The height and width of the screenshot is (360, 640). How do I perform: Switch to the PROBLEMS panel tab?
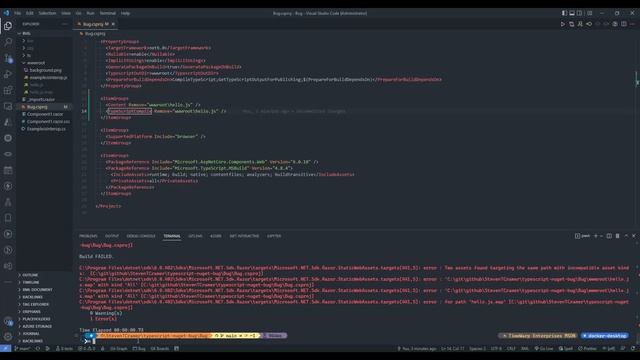(89, 236)
